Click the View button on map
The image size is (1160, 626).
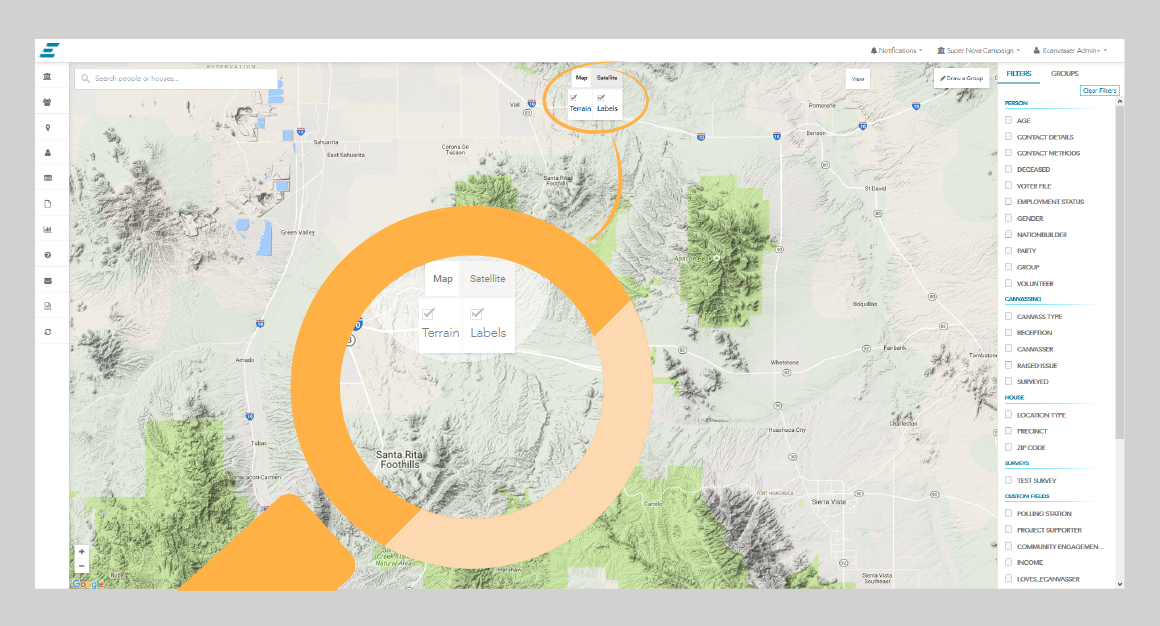857,78
